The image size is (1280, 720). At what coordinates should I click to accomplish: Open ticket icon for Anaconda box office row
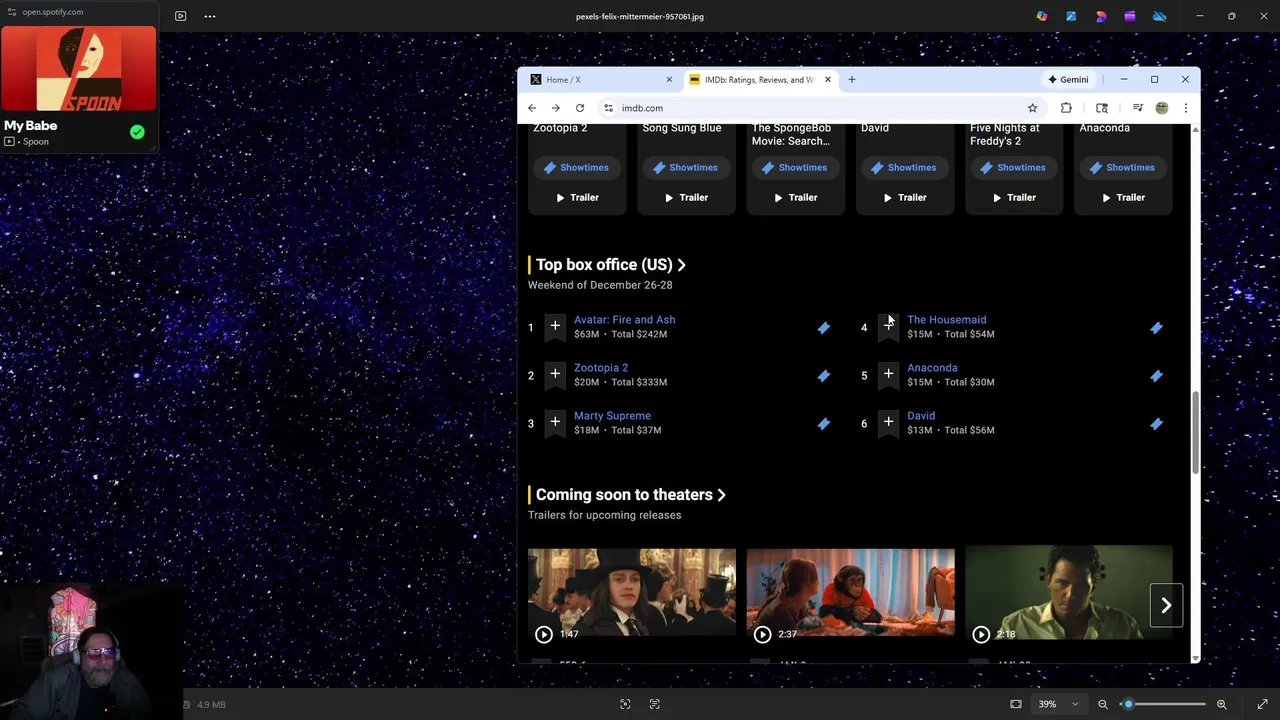[1156, 376]
